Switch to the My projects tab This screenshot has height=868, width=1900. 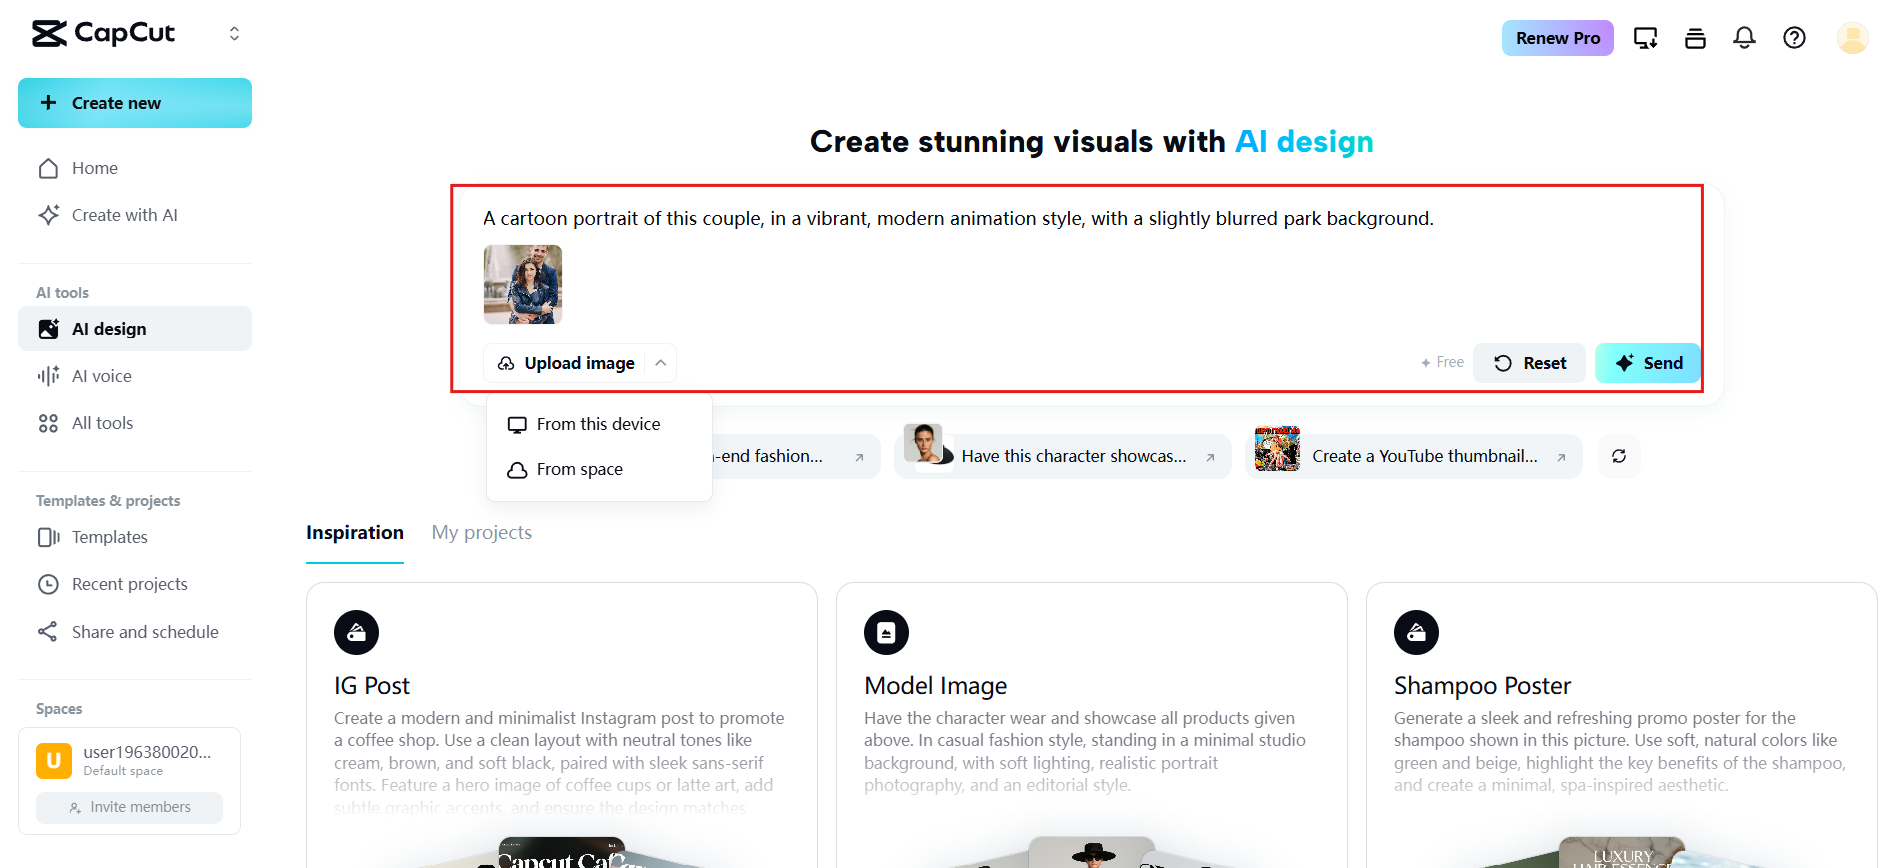point(481,533)
